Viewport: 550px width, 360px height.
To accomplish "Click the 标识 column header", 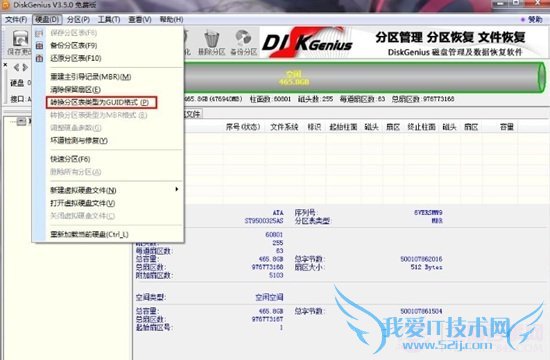I will [314, 127].
